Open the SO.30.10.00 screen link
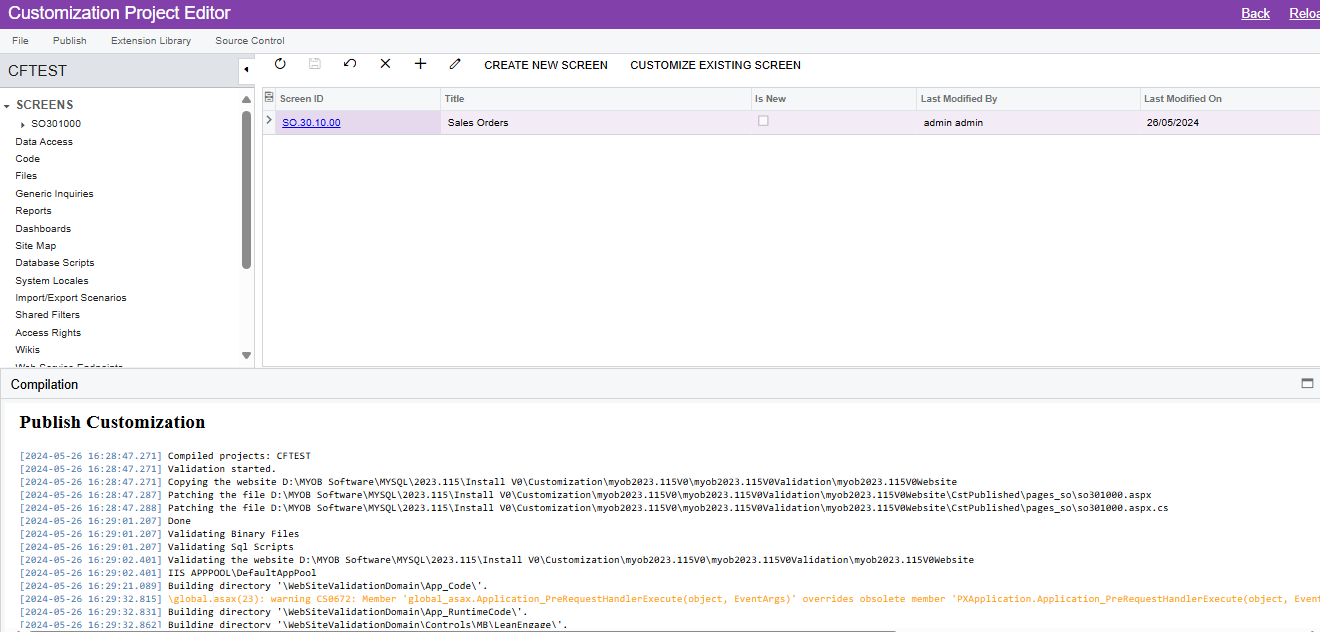The width and height of the screenshot is (1320, 632). click(x=311, y=122)
